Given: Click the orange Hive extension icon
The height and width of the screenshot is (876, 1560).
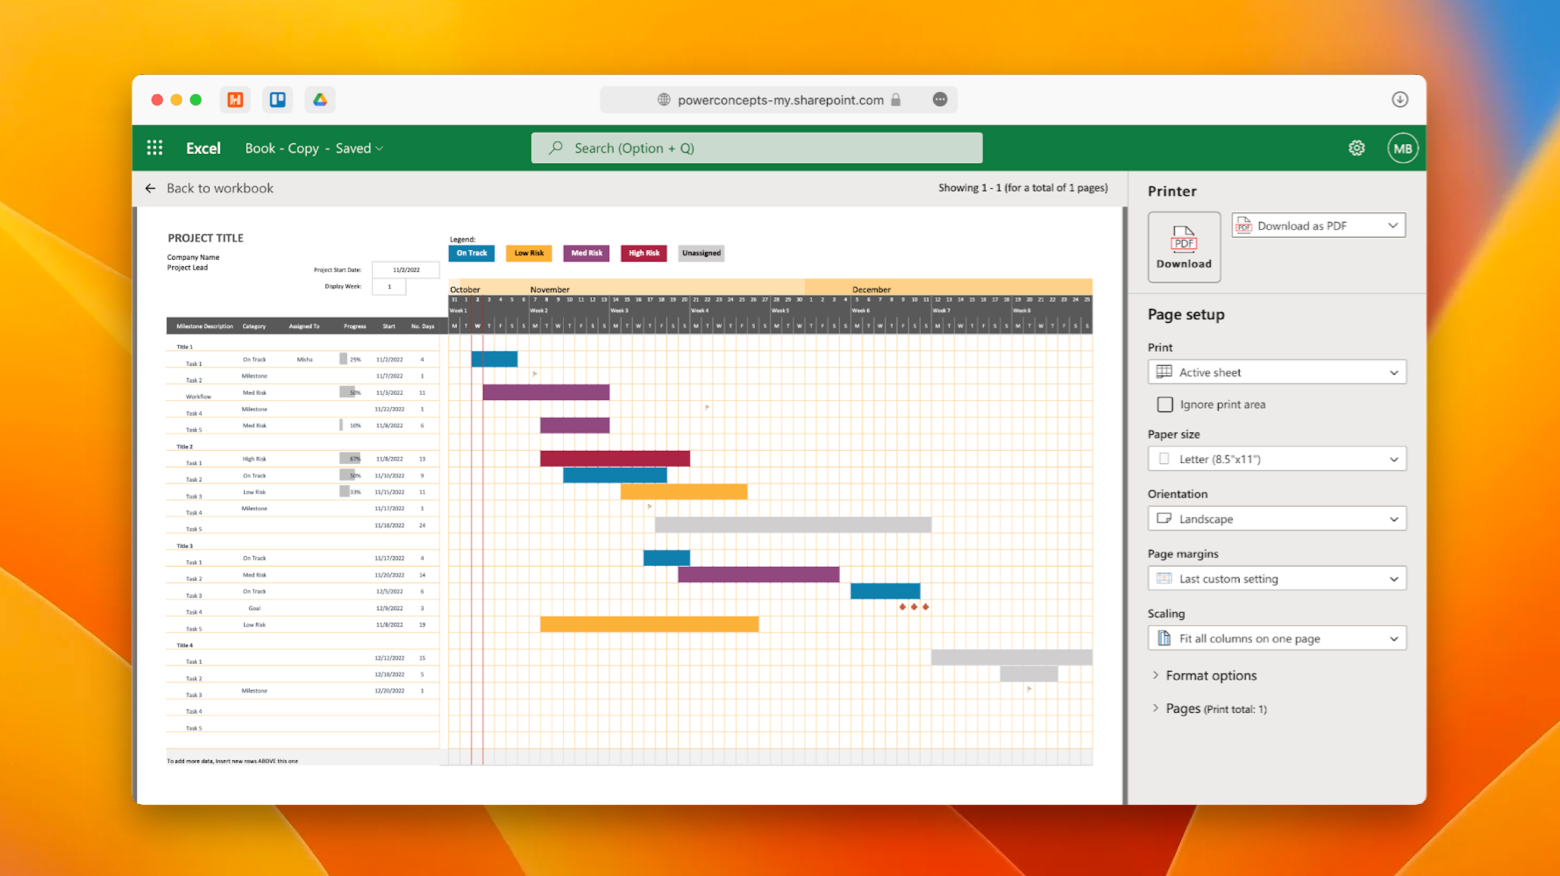Looking at the screenshot, I should (x=234, y=99).
